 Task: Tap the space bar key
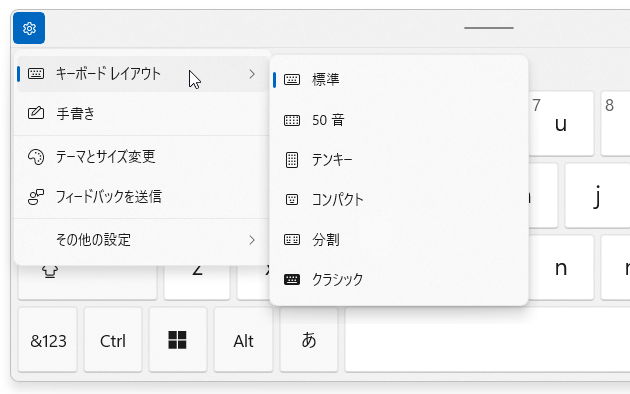click(x=487, y=340)
